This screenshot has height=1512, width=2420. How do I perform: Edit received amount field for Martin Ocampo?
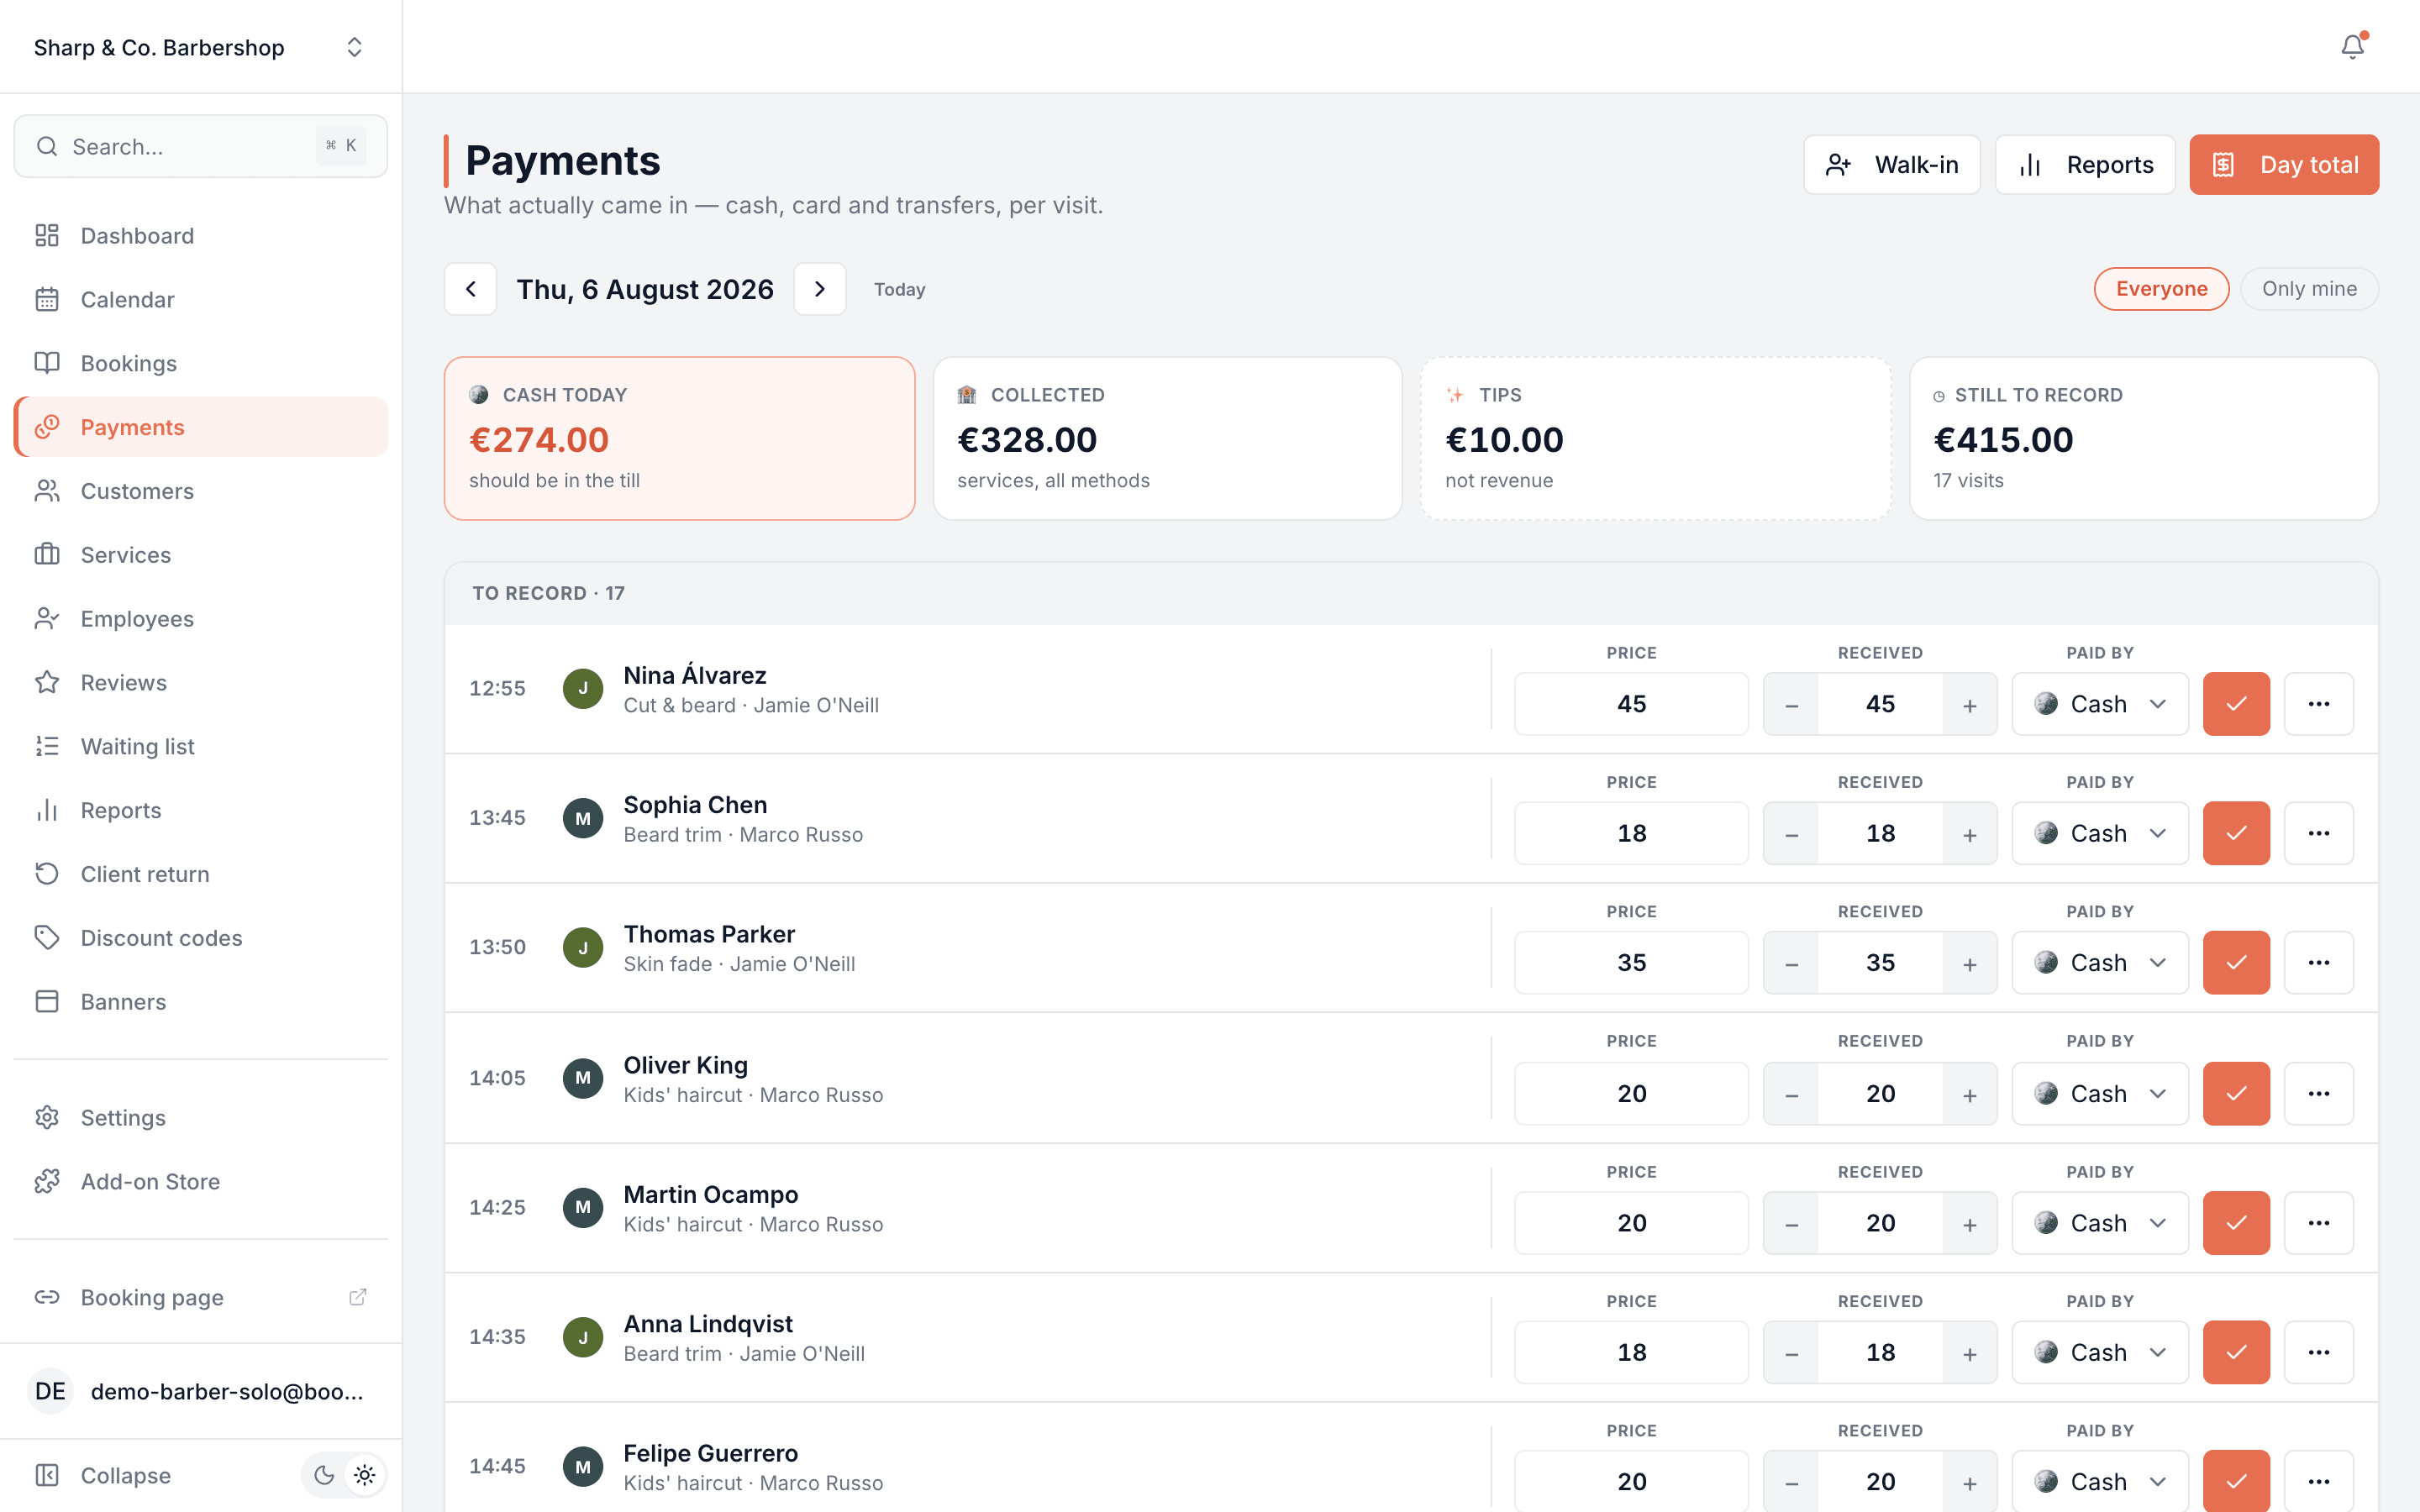click(1880, 1222)
